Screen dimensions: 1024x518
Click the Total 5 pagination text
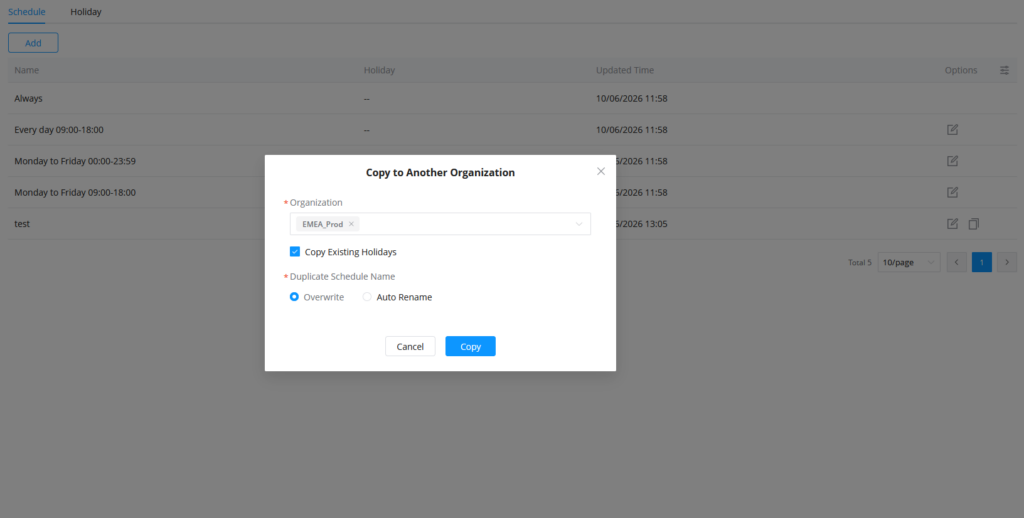click(859, 263)
